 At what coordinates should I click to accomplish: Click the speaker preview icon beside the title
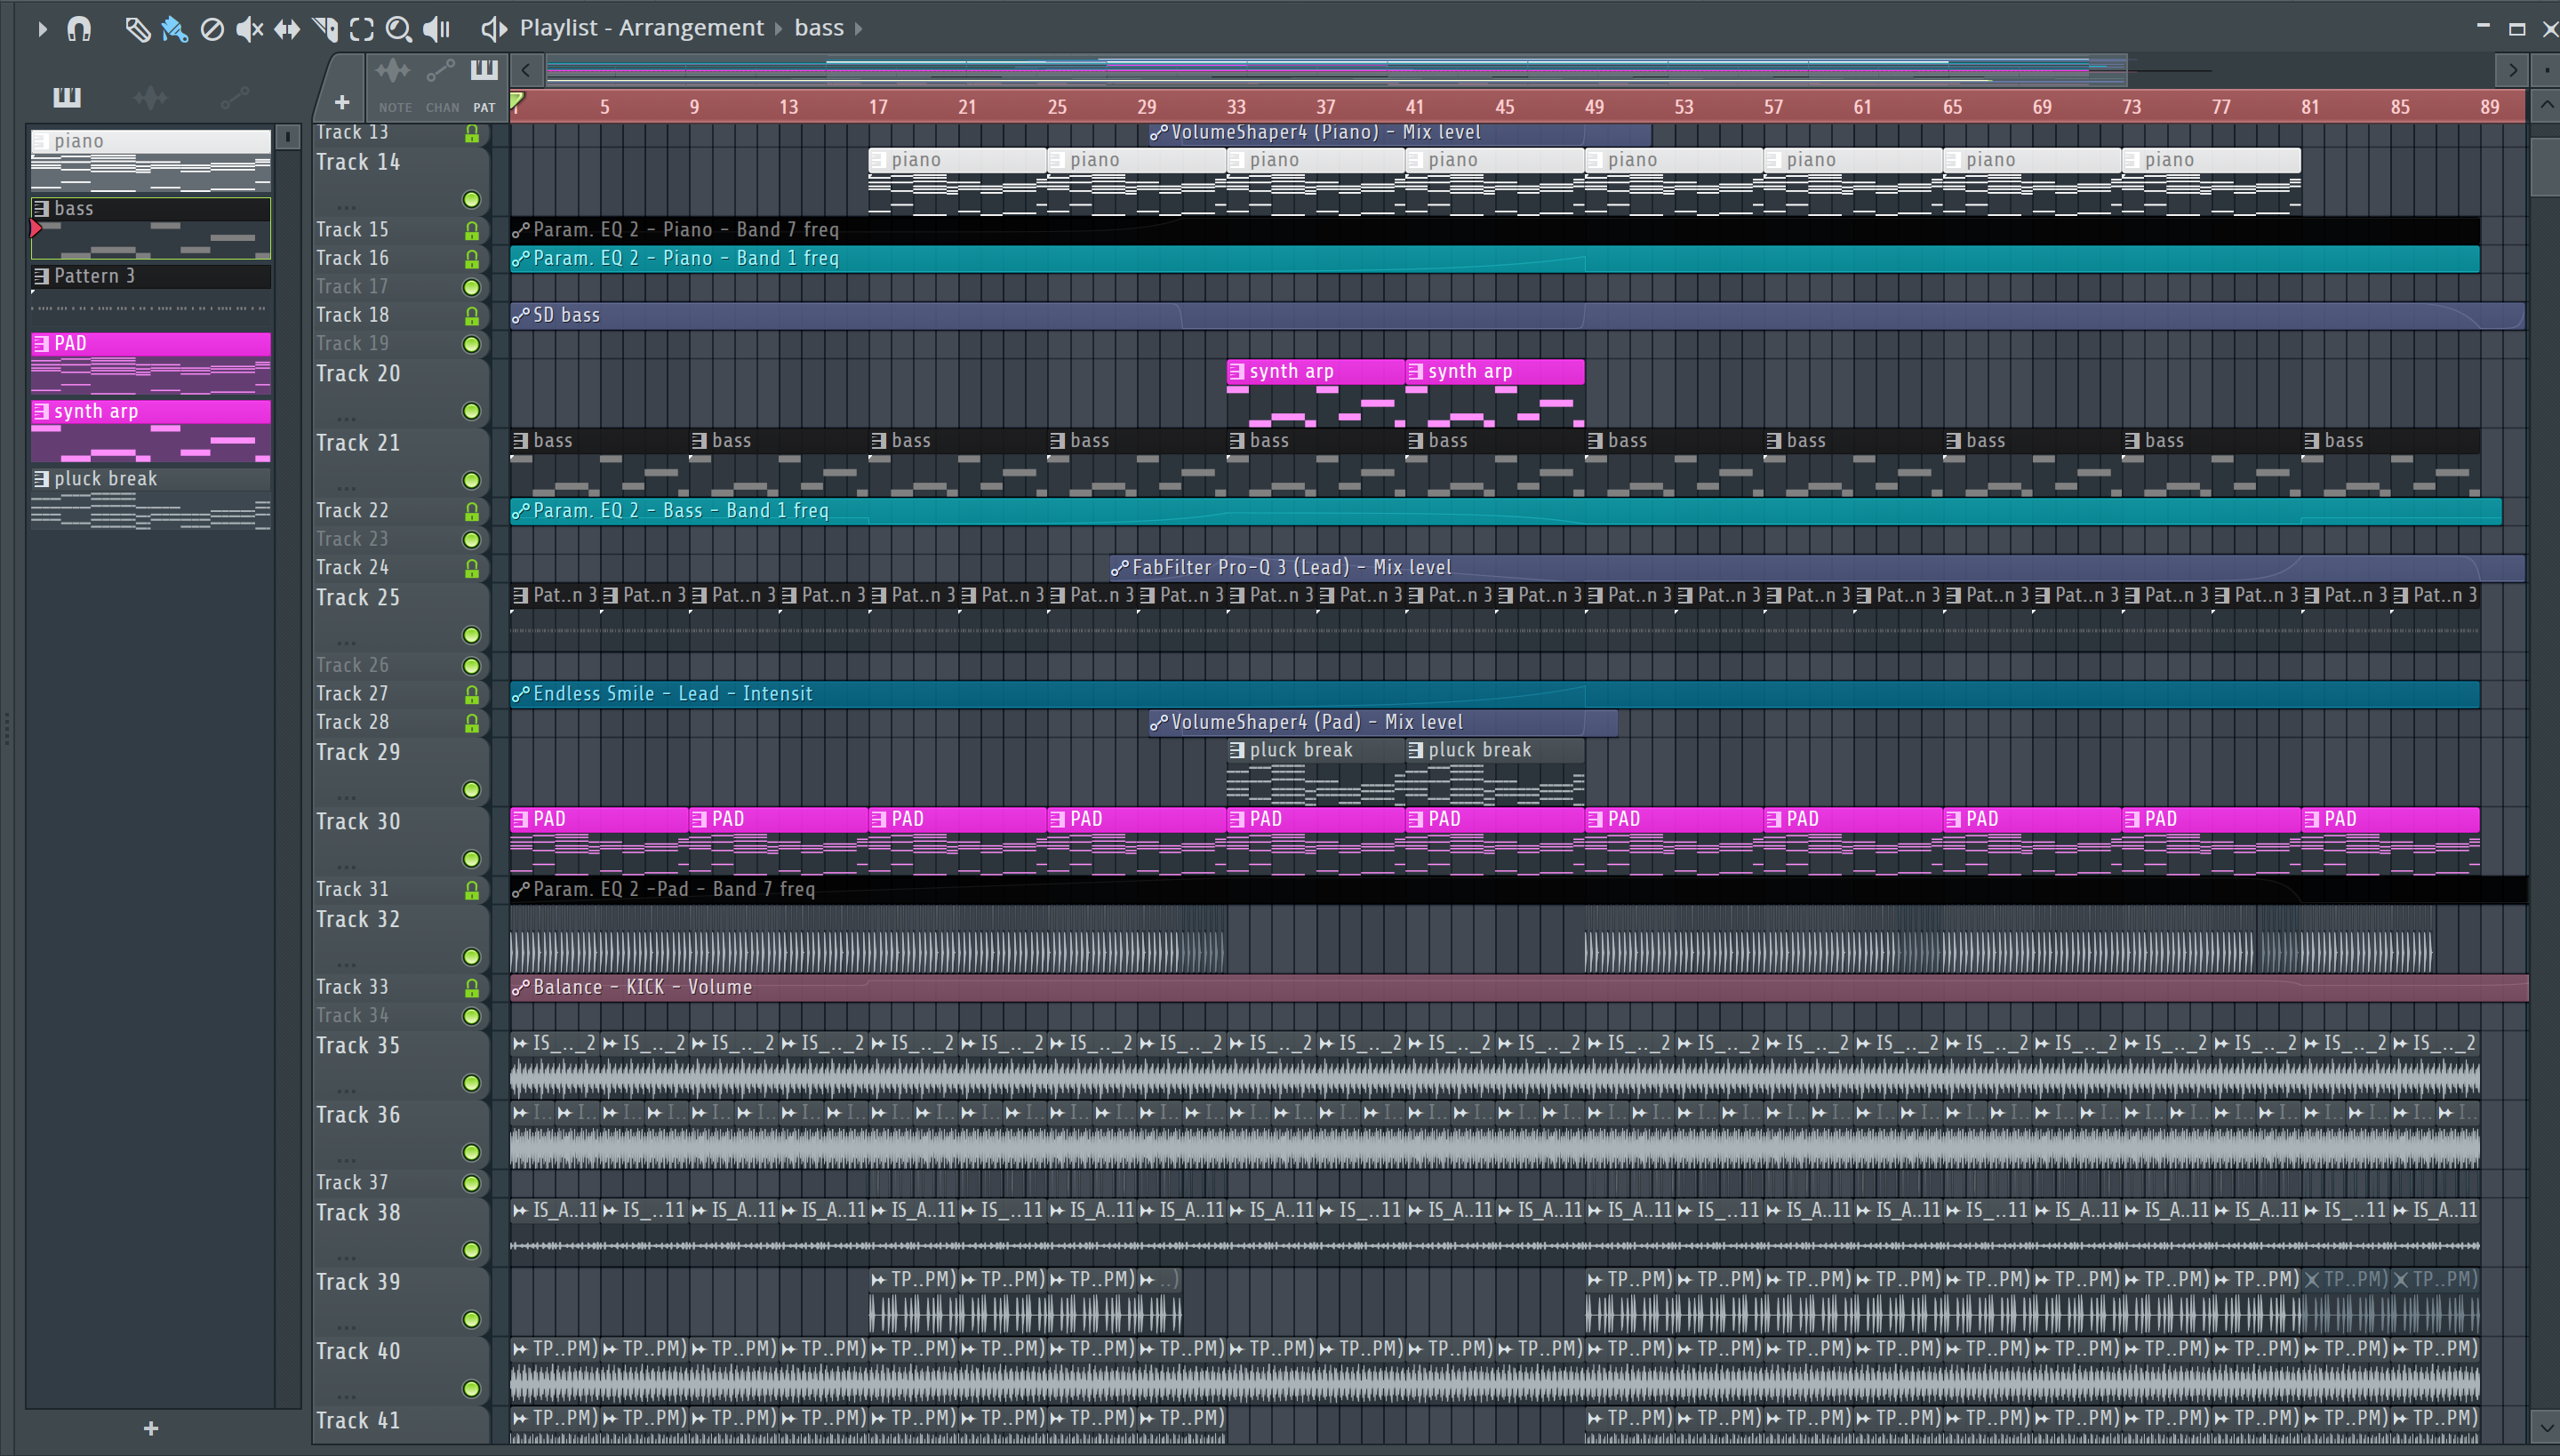tap(494, 29)
